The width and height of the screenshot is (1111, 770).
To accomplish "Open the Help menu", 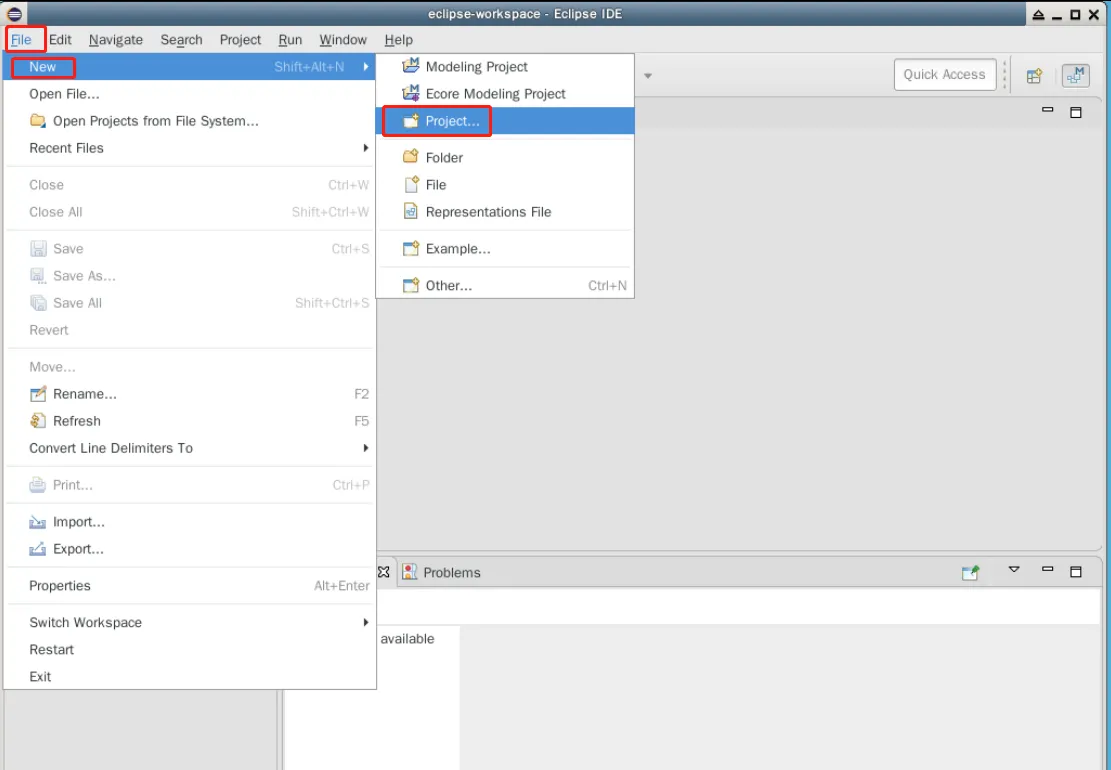I will (x=398, y=40).
